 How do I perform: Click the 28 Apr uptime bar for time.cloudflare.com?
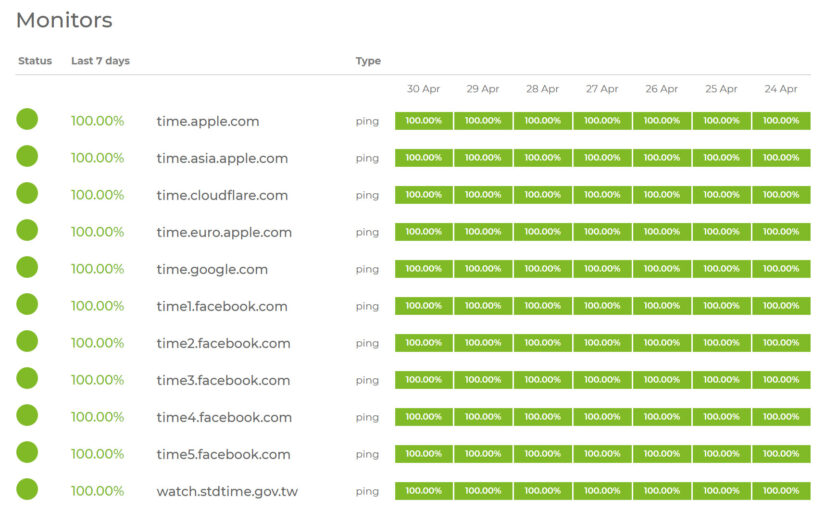point(542,195)
